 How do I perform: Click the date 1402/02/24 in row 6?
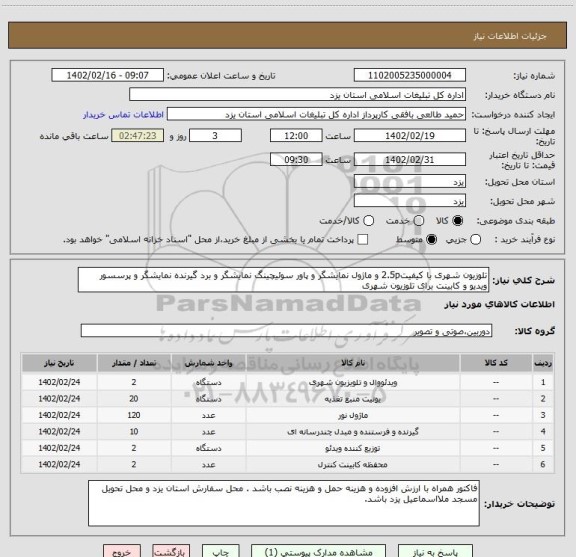(59, 464)
